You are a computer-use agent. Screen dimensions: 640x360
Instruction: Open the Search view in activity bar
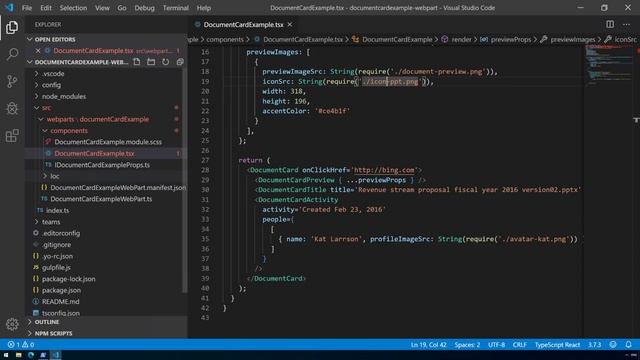tap(12, 54)
